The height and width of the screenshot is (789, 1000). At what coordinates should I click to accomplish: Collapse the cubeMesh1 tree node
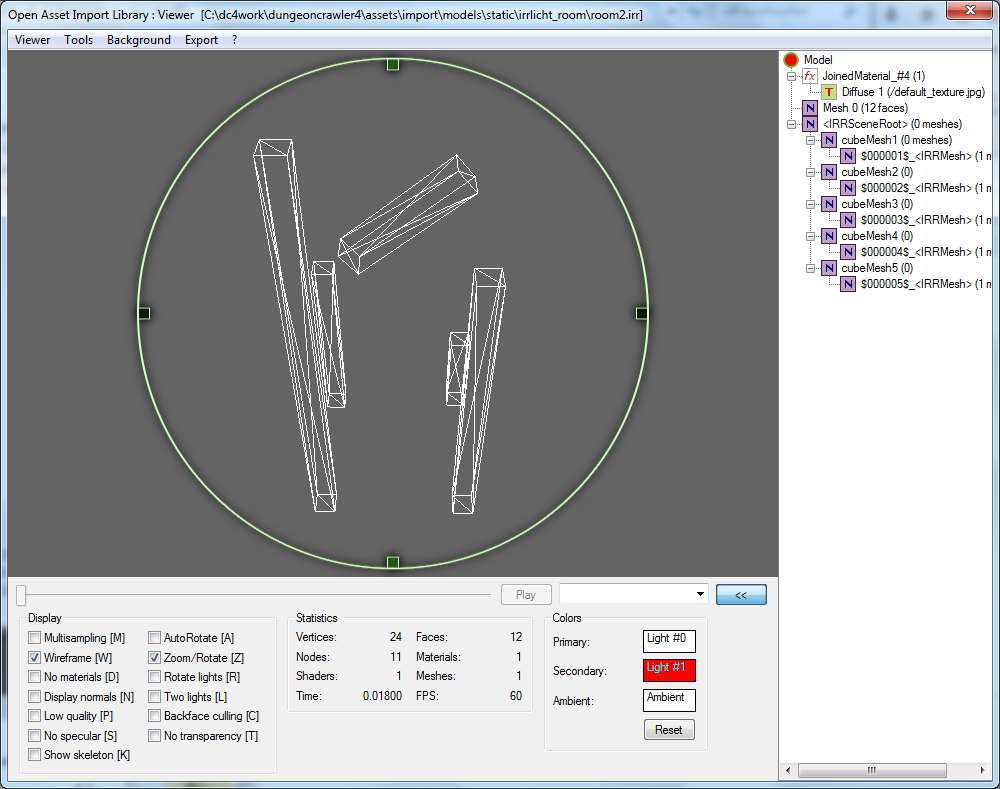[x=810, y=140]
